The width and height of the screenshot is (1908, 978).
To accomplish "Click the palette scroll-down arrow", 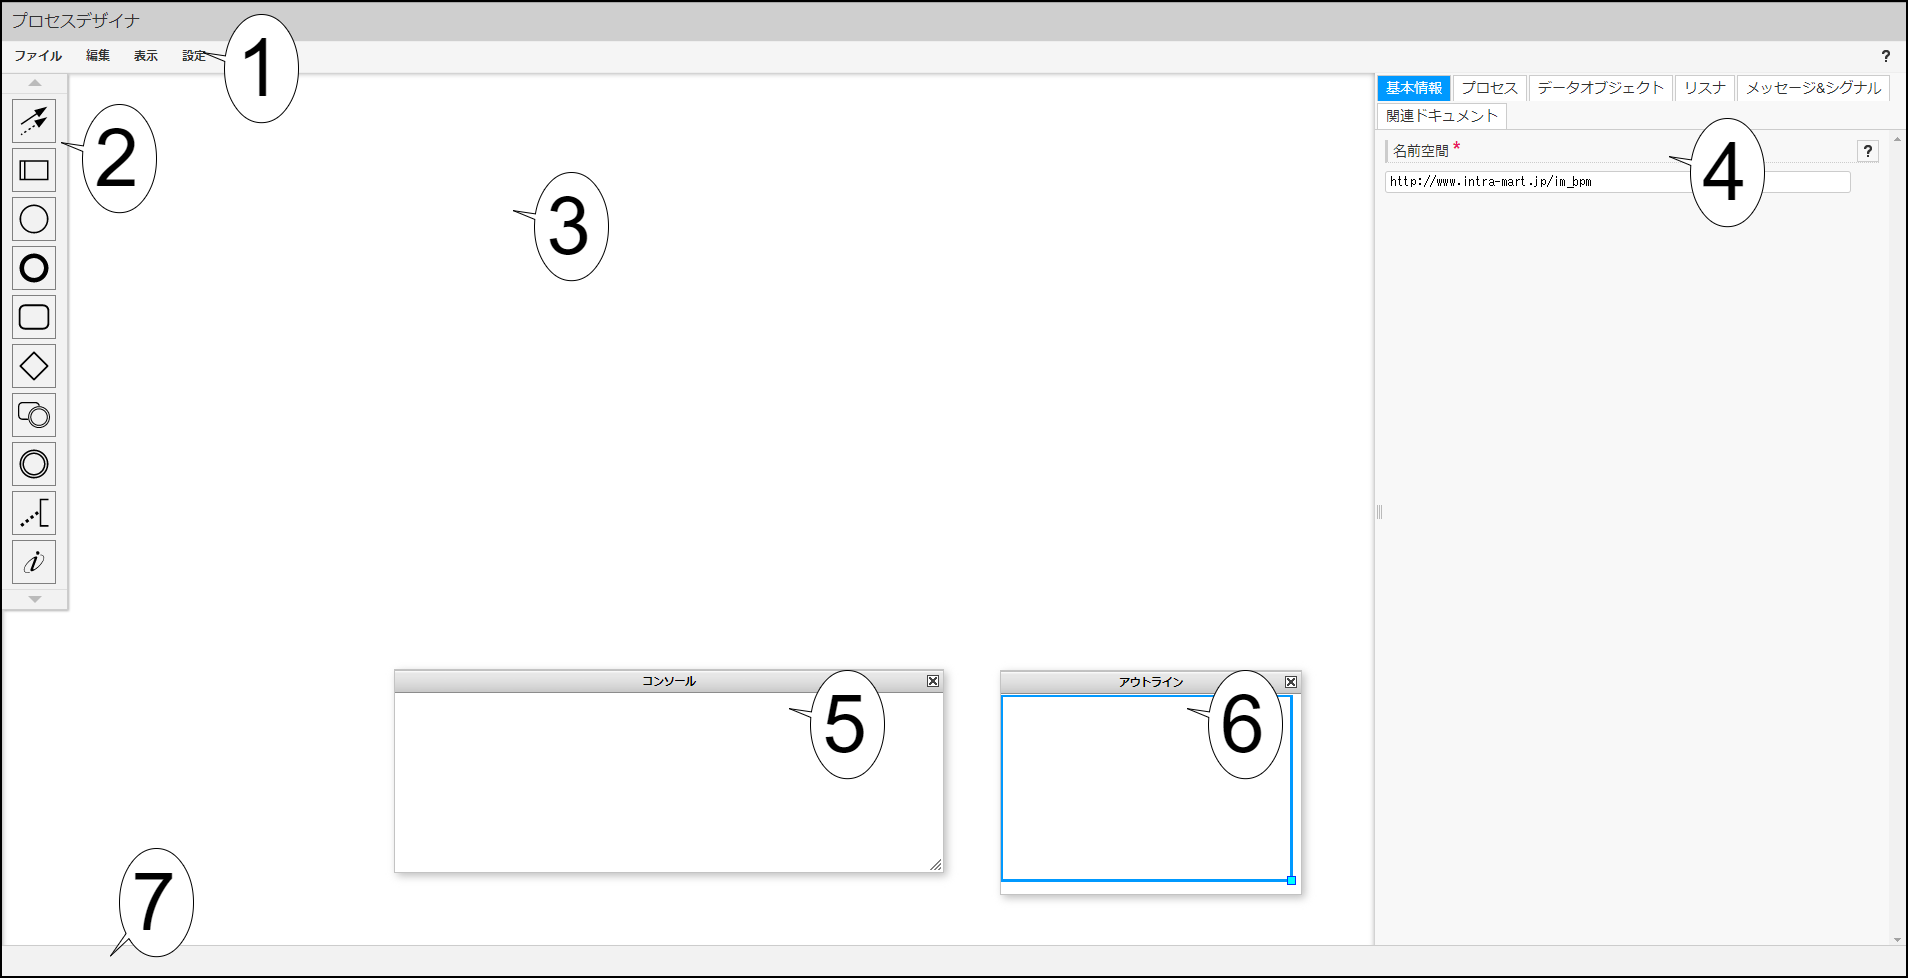I will (34, 598).
